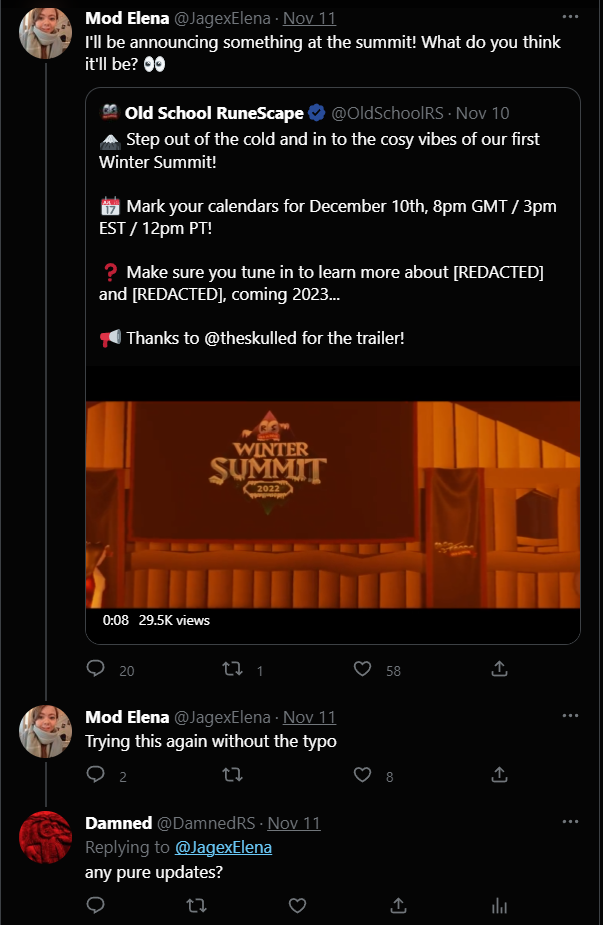Like Damned's 'any pure updates?' reply
The width and height of the screenshot is (603, 925).
(x=297, y=905)
